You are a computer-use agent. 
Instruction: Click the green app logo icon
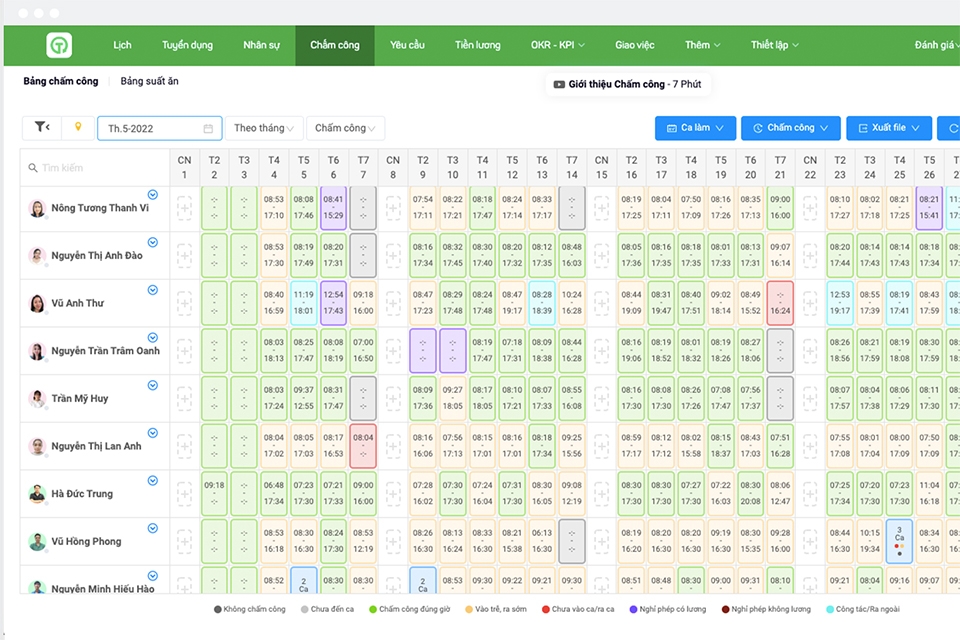(x=59, y=45)
